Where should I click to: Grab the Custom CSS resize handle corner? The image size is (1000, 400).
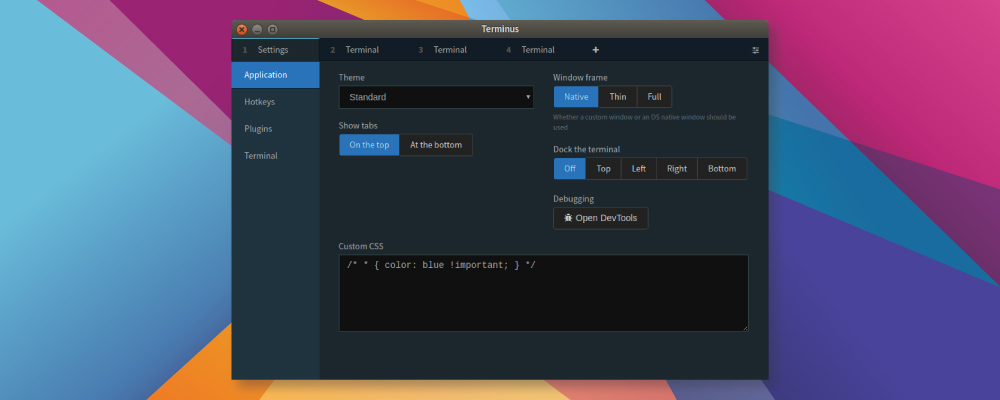pyautogui.click(x=745, y=328)
